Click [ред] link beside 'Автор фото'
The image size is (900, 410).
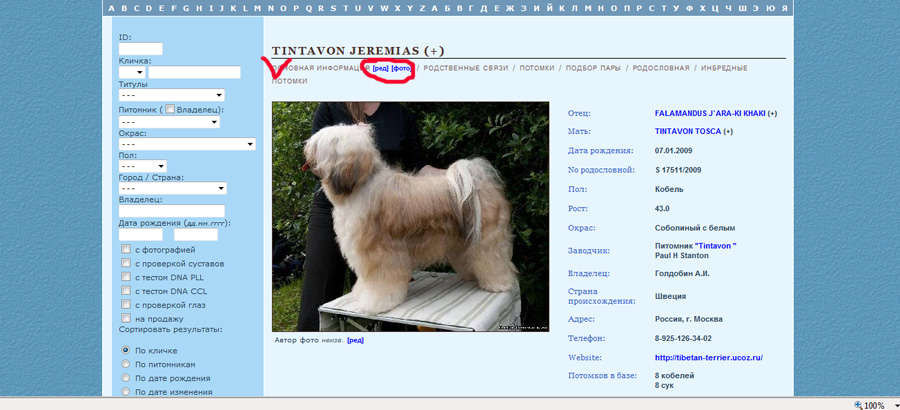pos(355,340)
